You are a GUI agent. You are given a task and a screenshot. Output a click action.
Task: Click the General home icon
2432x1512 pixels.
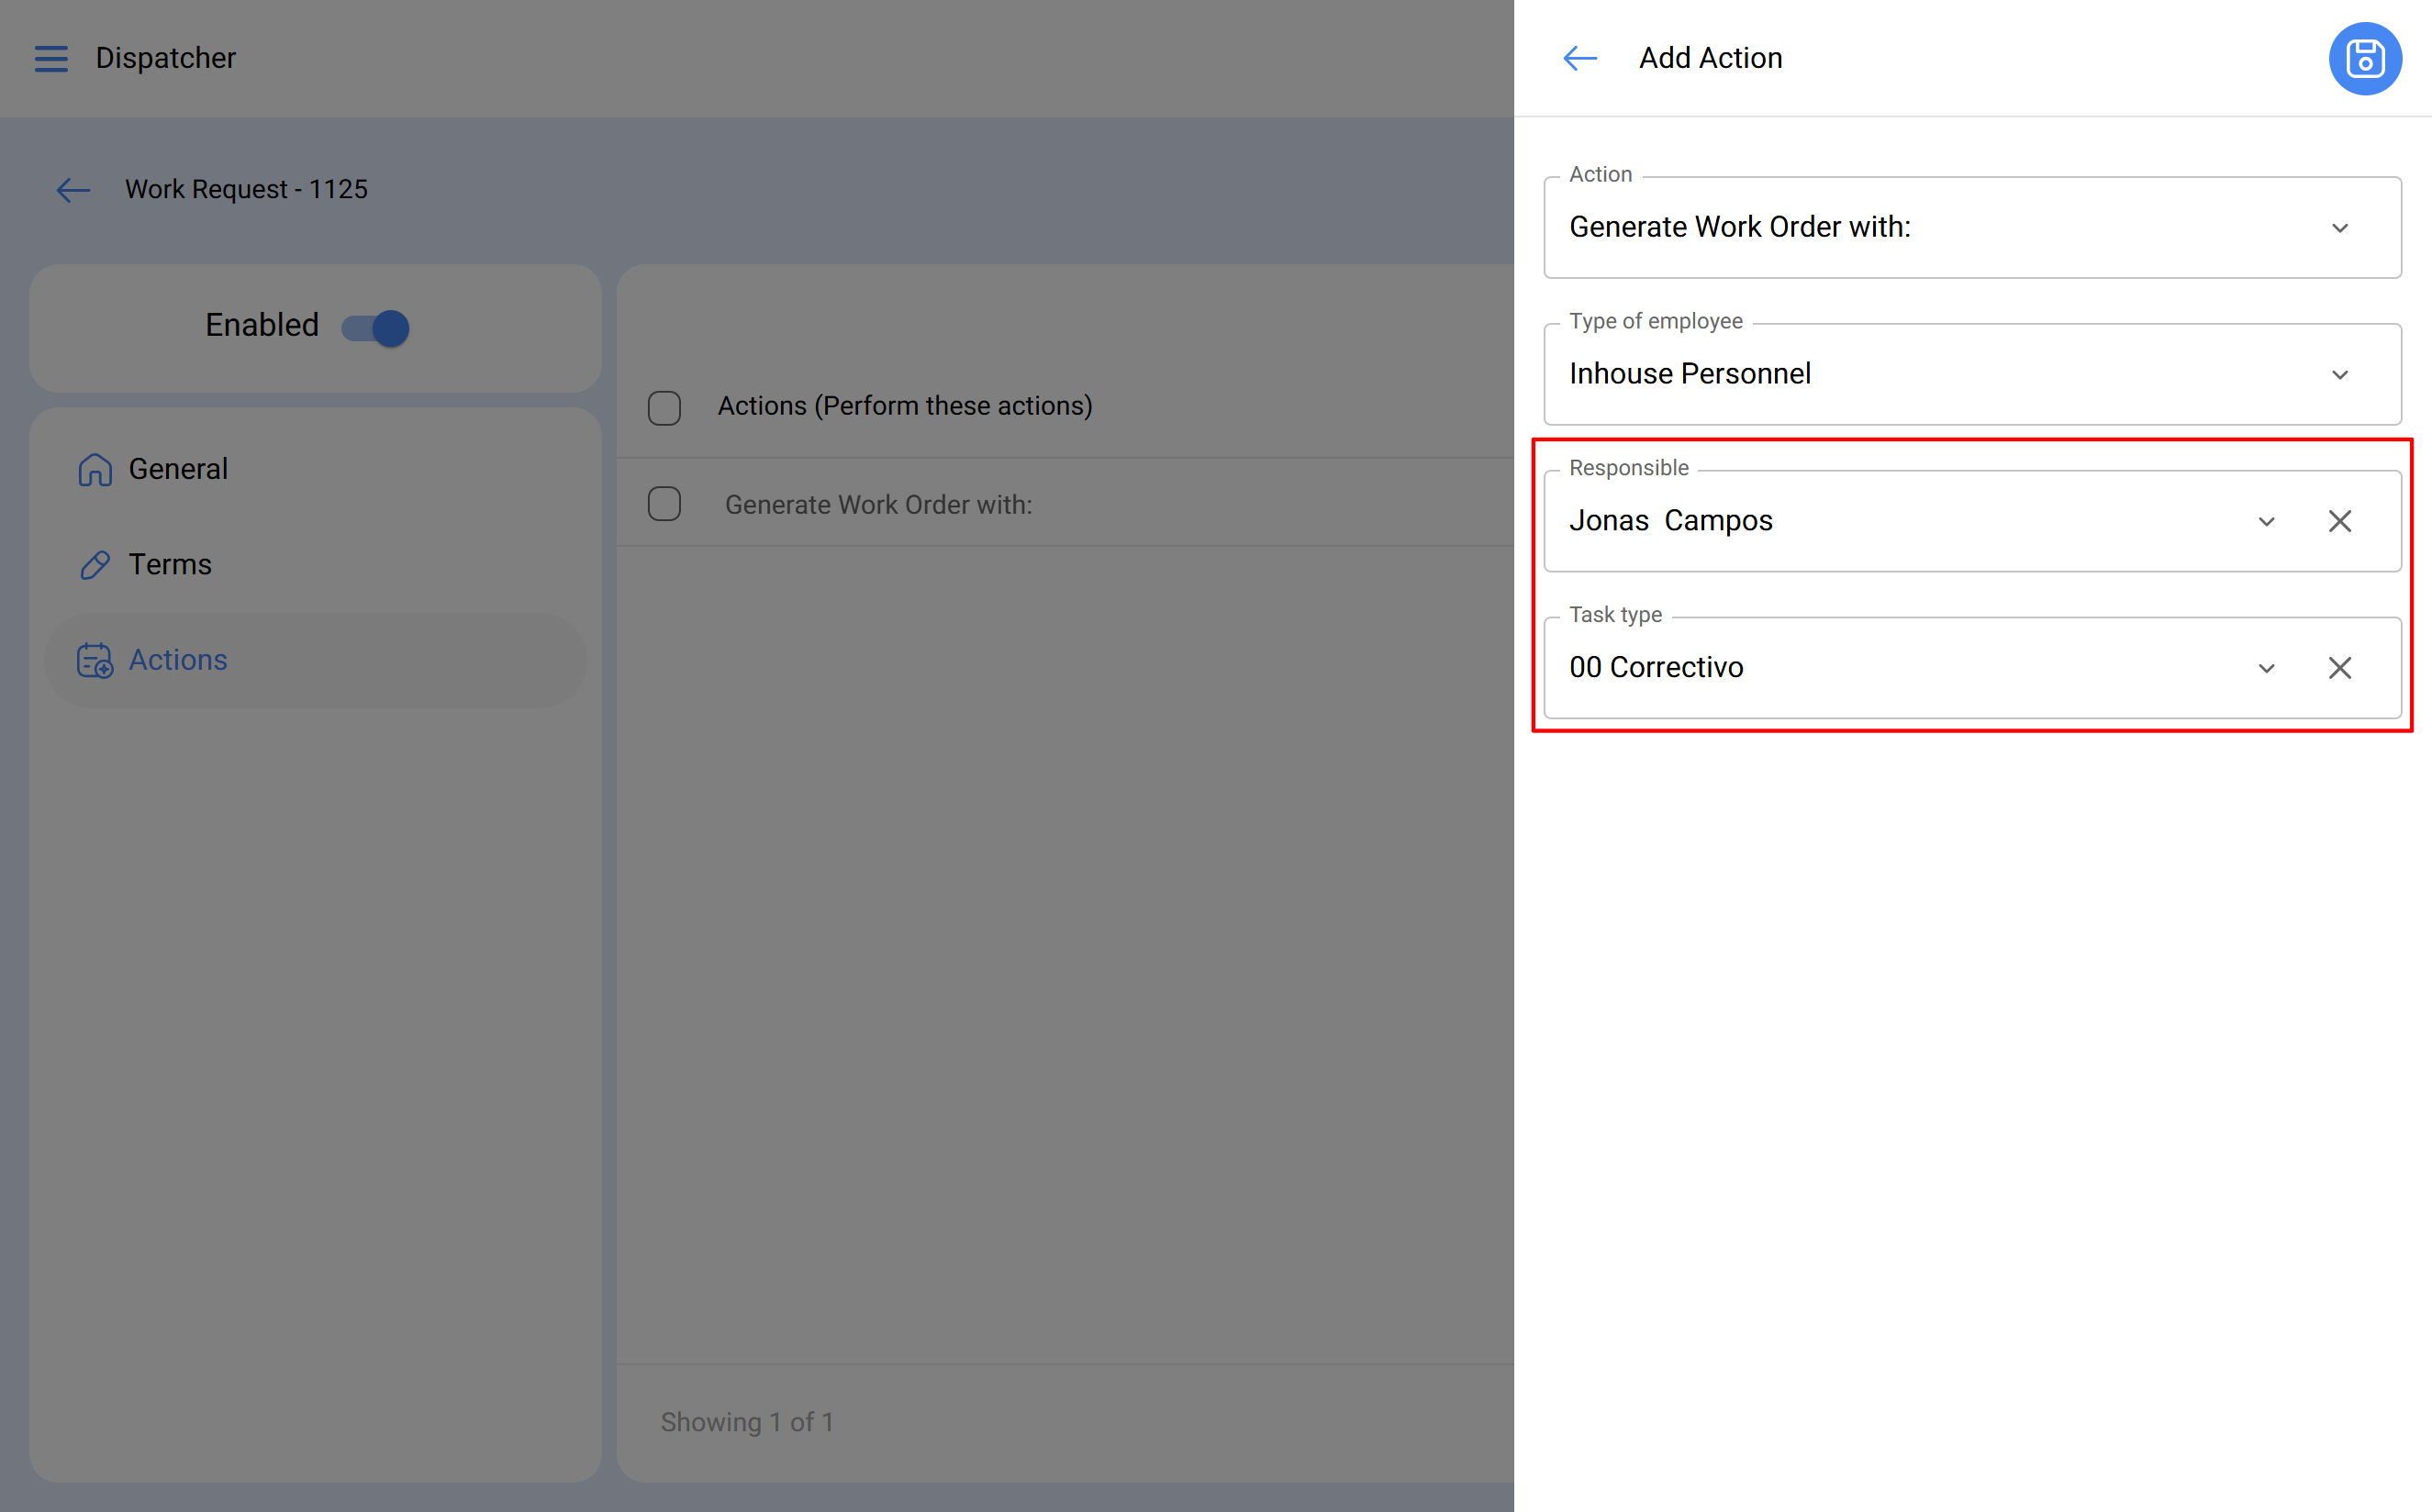(x=95, y=469)
